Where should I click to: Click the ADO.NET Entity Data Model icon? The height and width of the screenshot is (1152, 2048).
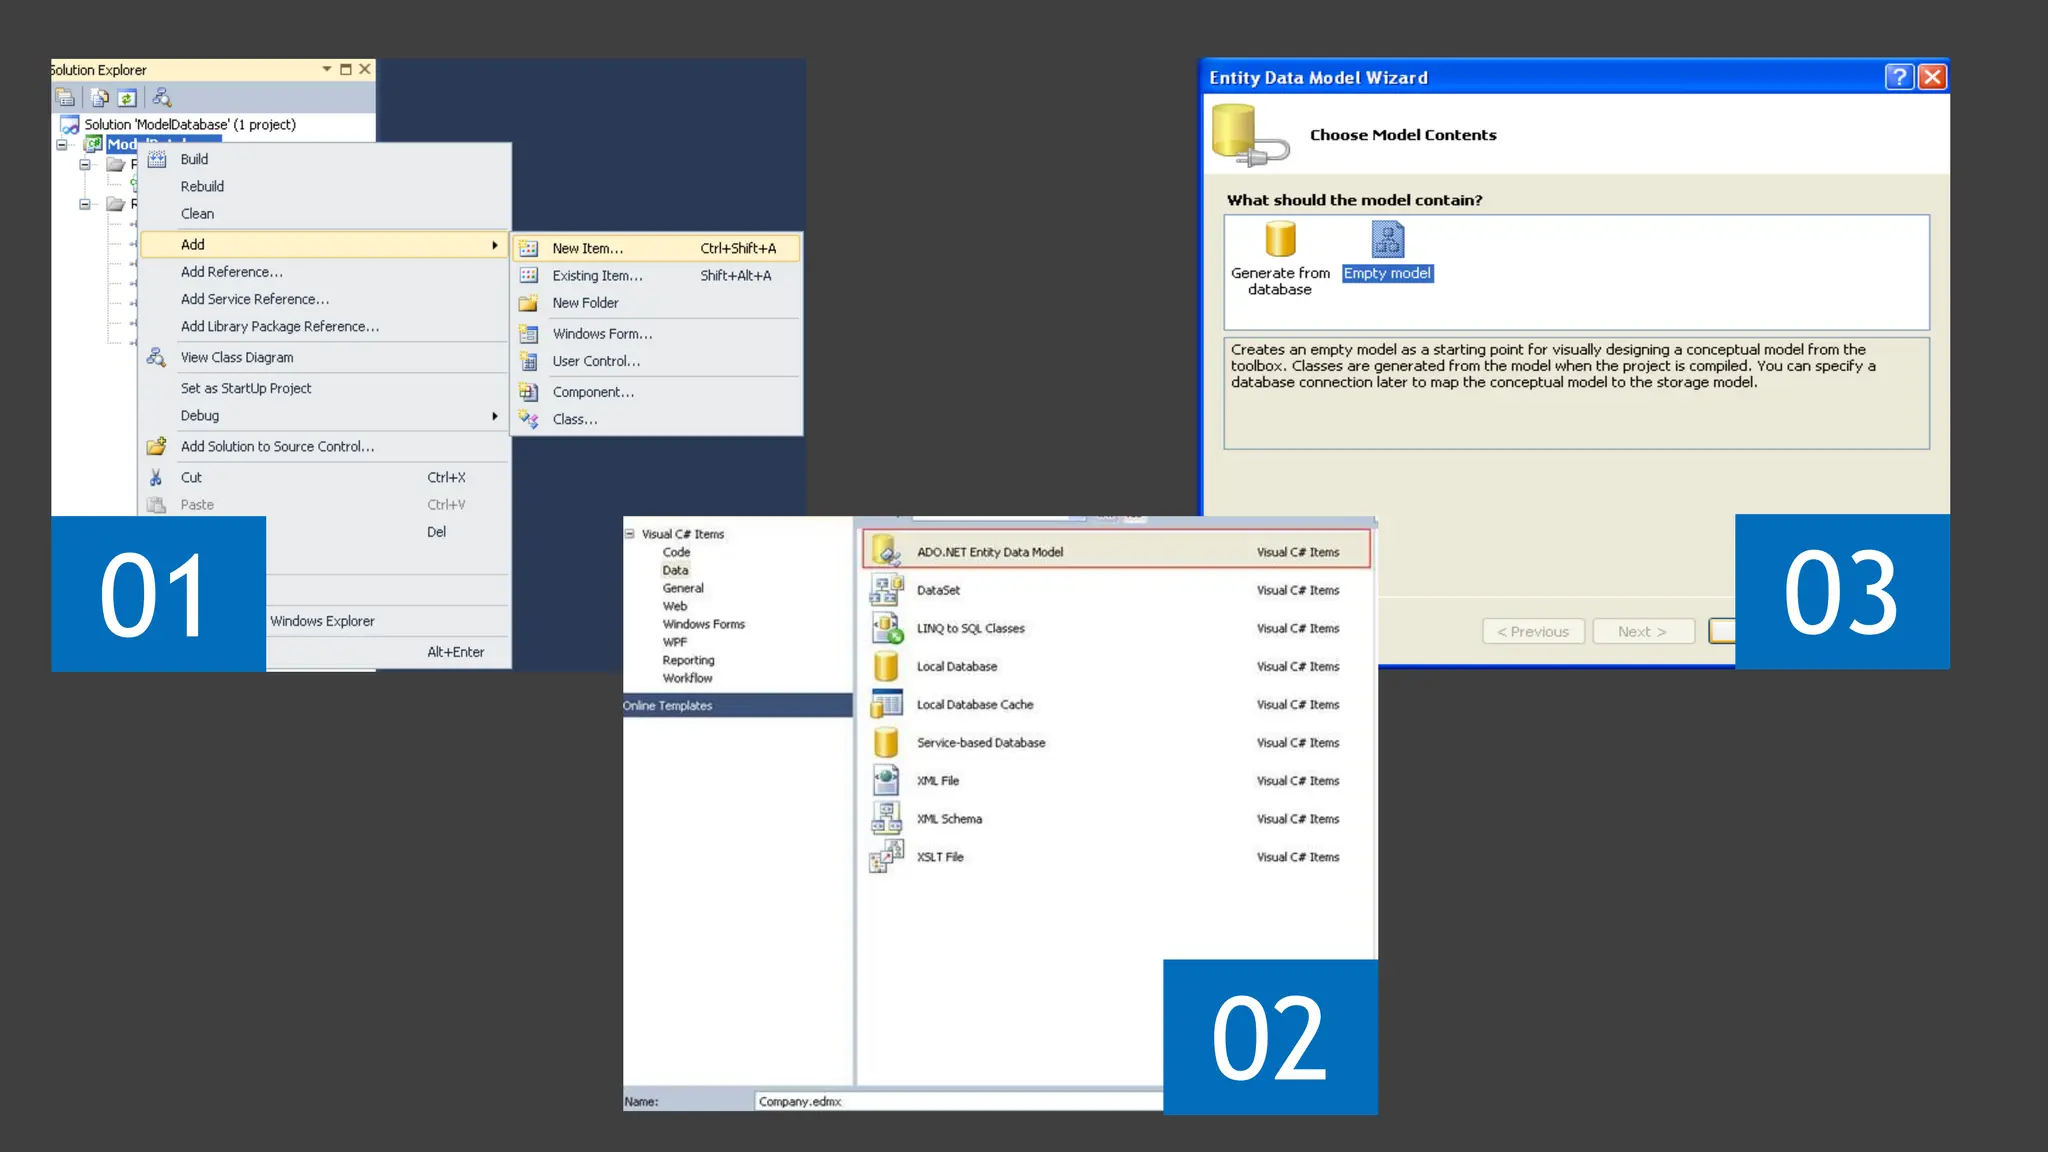[885, 551]
